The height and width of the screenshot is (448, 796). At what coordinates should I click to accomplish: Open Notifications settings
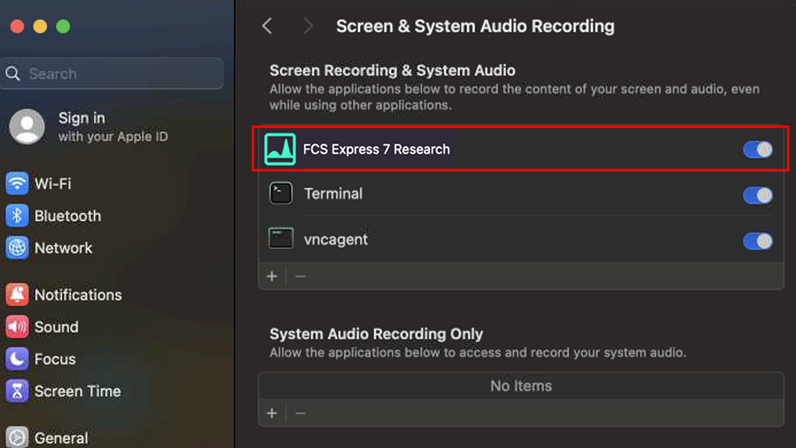coord(77,295)
